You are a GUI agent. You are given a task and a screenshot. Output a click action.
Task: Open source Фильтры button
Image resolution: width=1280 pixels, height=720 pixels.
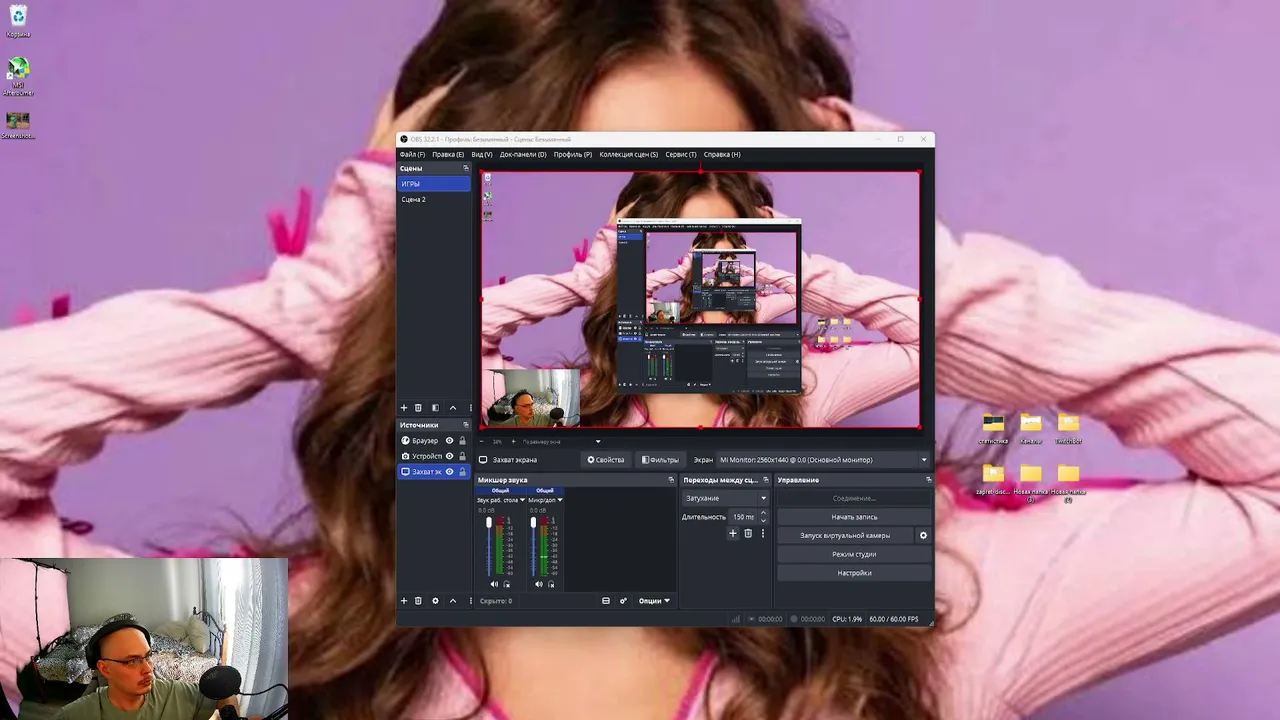coord(660,460)
